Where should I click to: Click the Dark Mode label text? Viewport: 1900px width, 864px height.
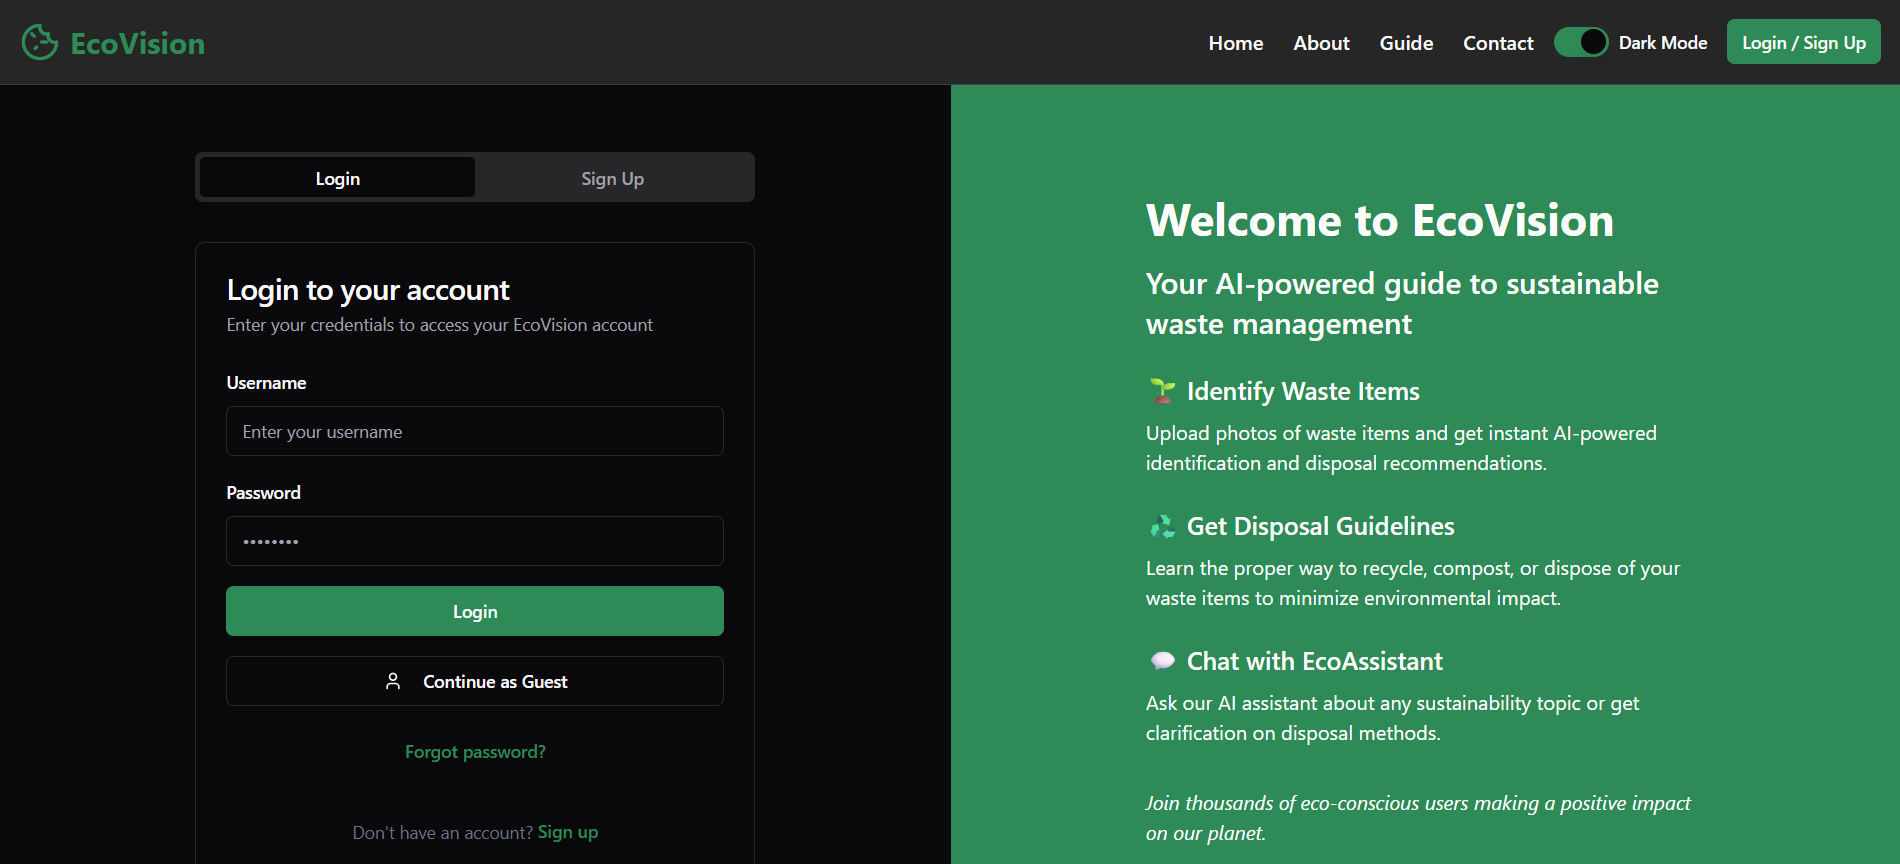click(x=1663, y=42)
